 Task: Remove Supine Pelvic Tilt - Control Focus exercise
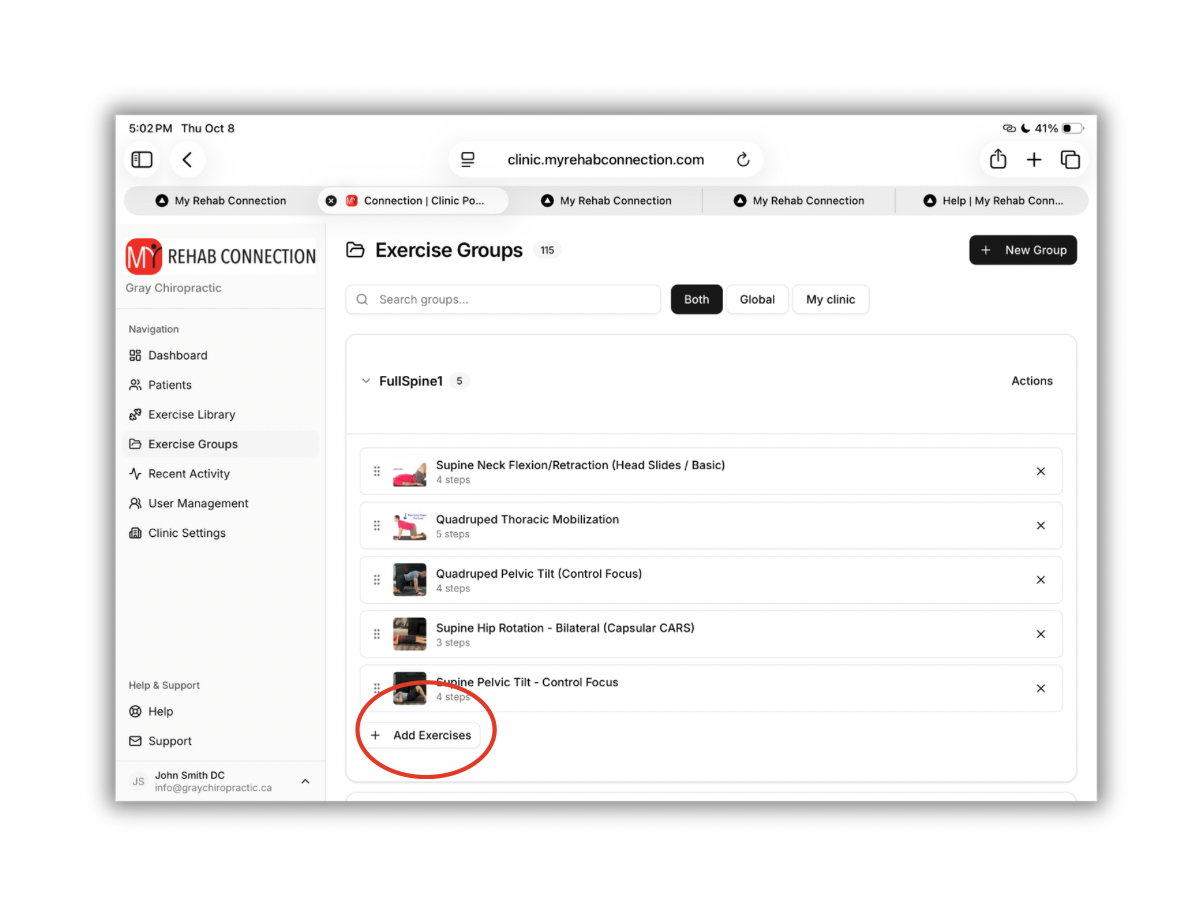pos(1041,689)
